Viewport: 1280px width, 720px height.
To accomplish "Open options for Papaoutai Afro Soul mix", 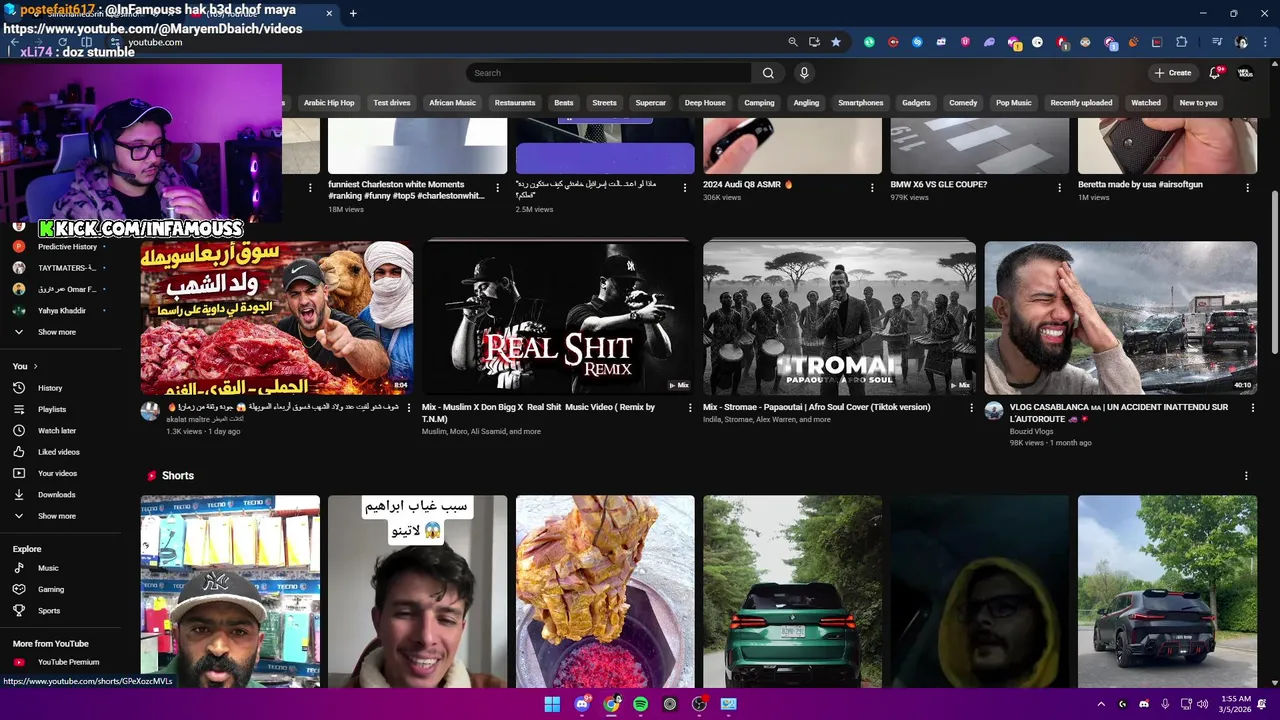I will (x=971, y=407).
